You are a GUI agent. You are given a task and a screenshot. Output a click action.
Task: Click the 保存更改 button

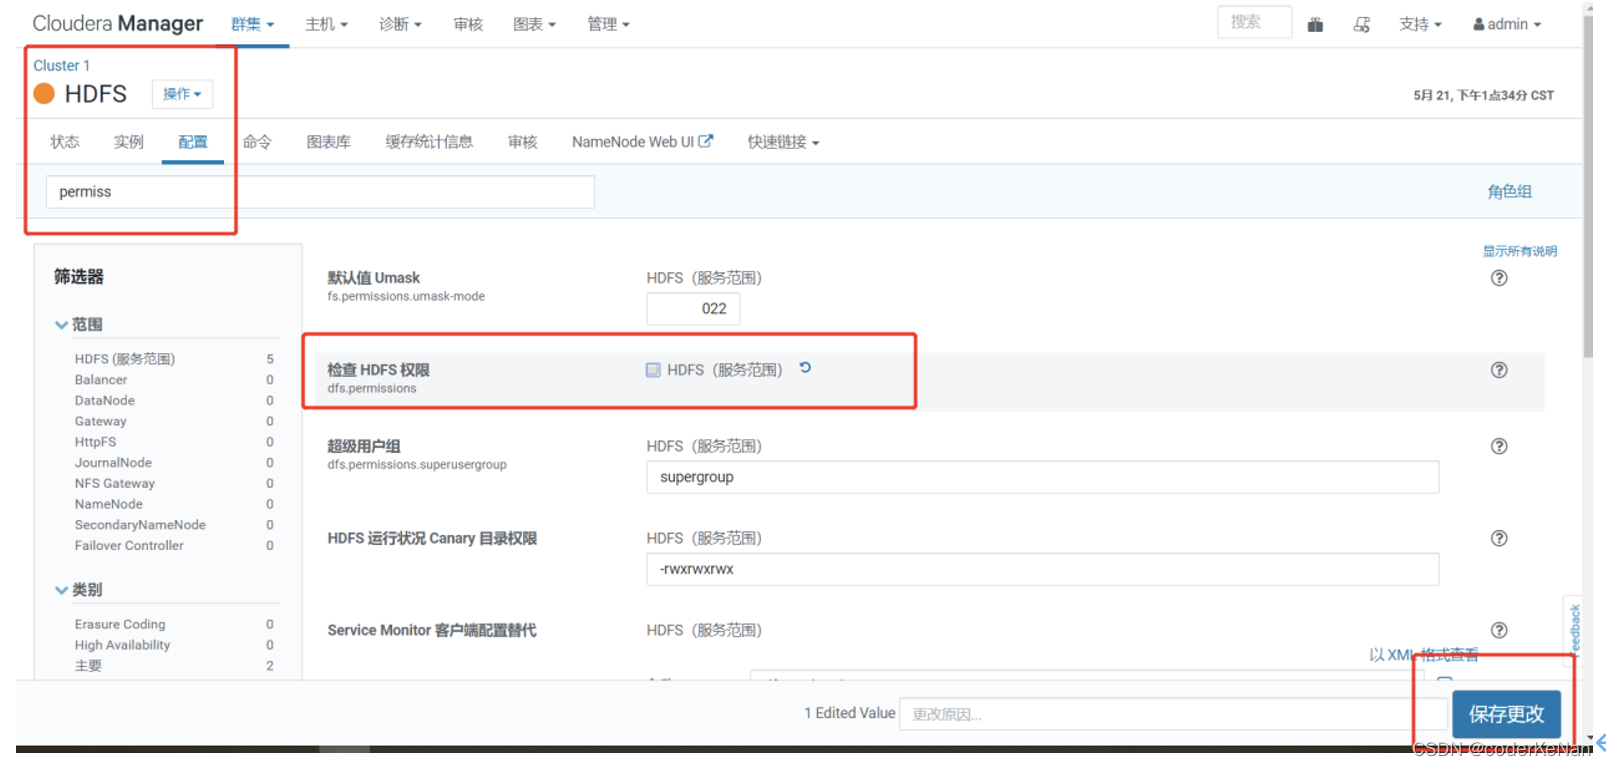click(1506, 714)
